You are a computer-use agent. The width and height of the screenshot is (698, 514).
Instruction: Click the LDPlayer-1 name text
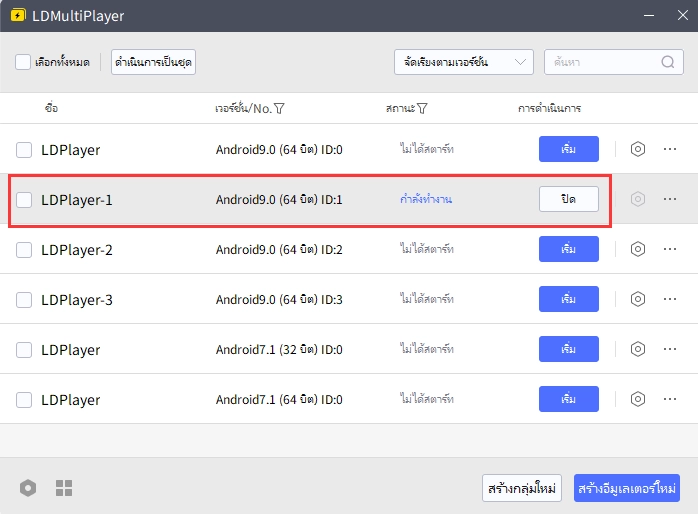pyautogui.click(x=77, y=200)
